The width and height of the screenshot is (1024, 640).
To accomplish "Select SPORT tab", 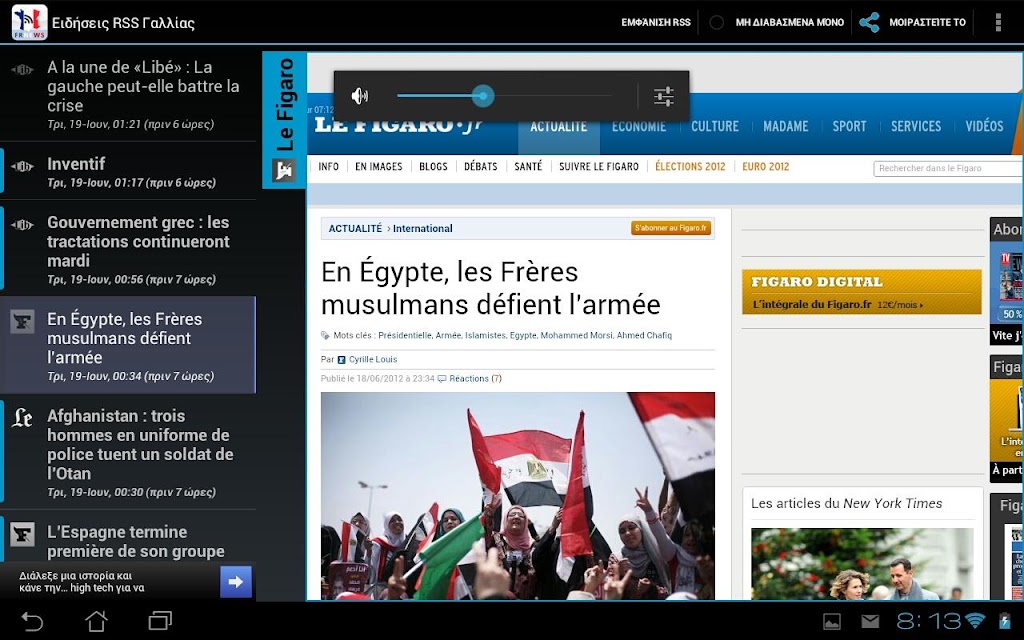I will click(849, 126).
